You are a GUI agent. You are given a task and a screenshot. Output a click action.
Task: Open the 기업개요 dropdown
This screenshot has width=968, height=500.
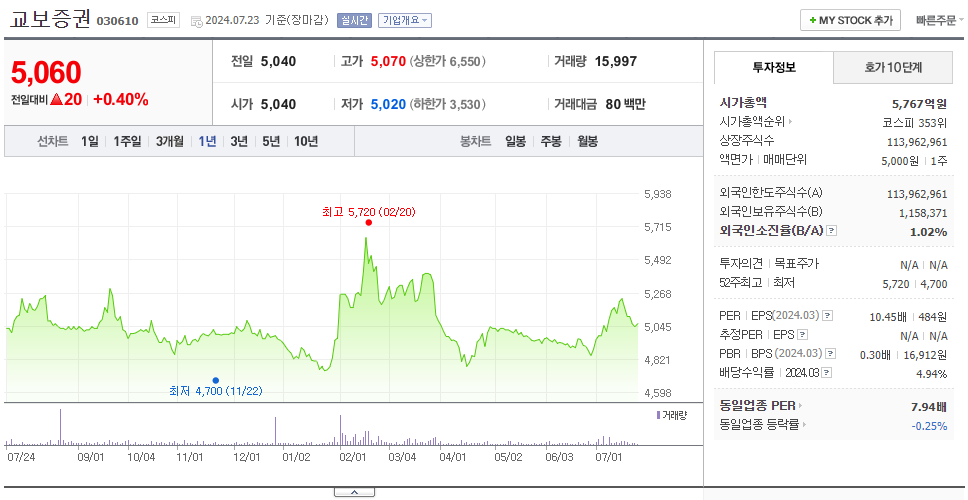(x=405, y=20)
